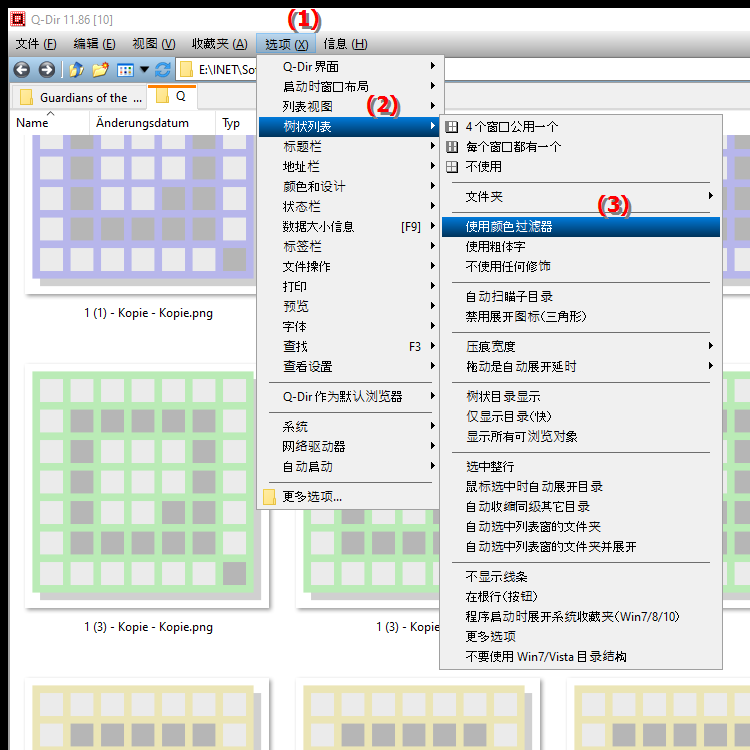Open the 网络驱动器 submenu
The height and width of the screenshot is (750, 750).
pyautogui.click(x=349, y=446)
